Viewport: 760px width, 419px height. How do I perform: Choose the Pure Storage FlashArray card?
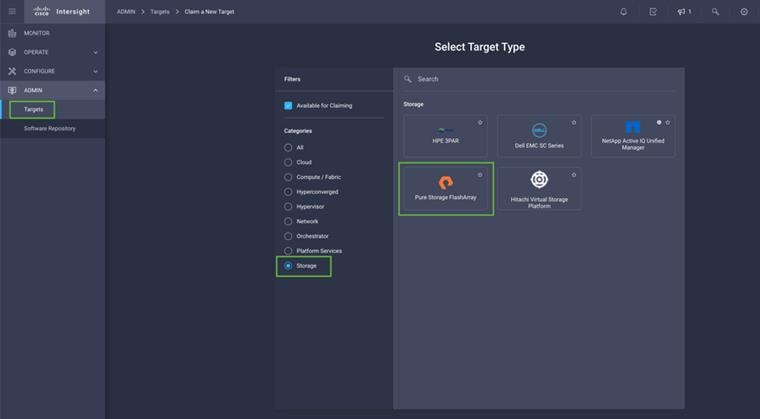click(445, 189)
